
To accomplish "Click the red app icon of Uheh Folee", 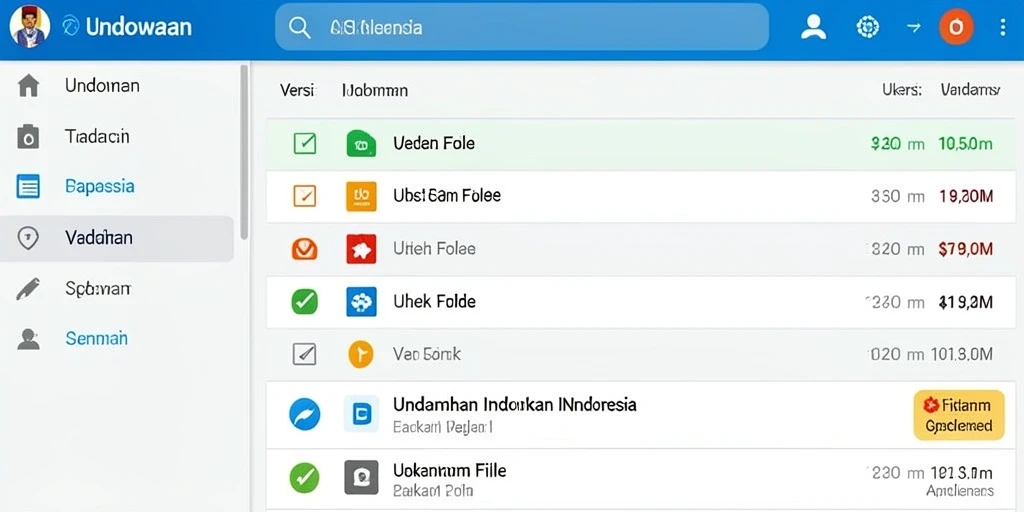I will point(361,249).
